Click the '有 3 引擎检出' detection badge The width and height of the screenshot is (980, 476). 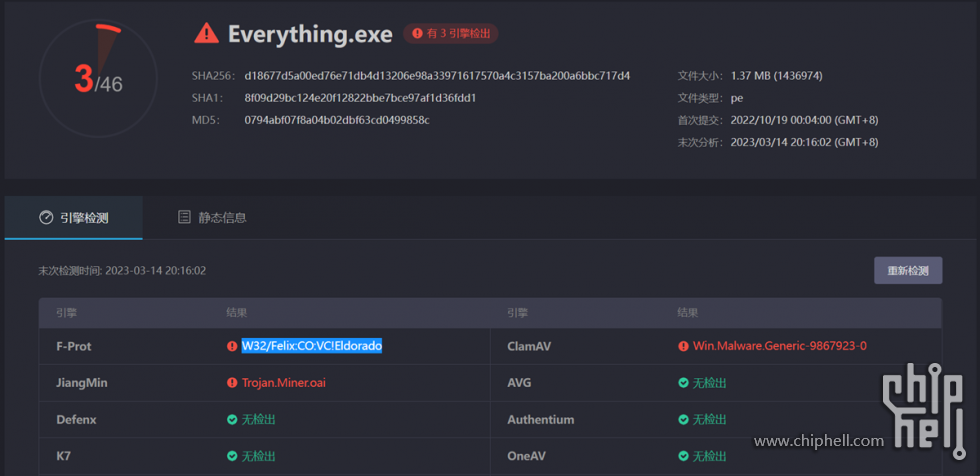[451, 34]
